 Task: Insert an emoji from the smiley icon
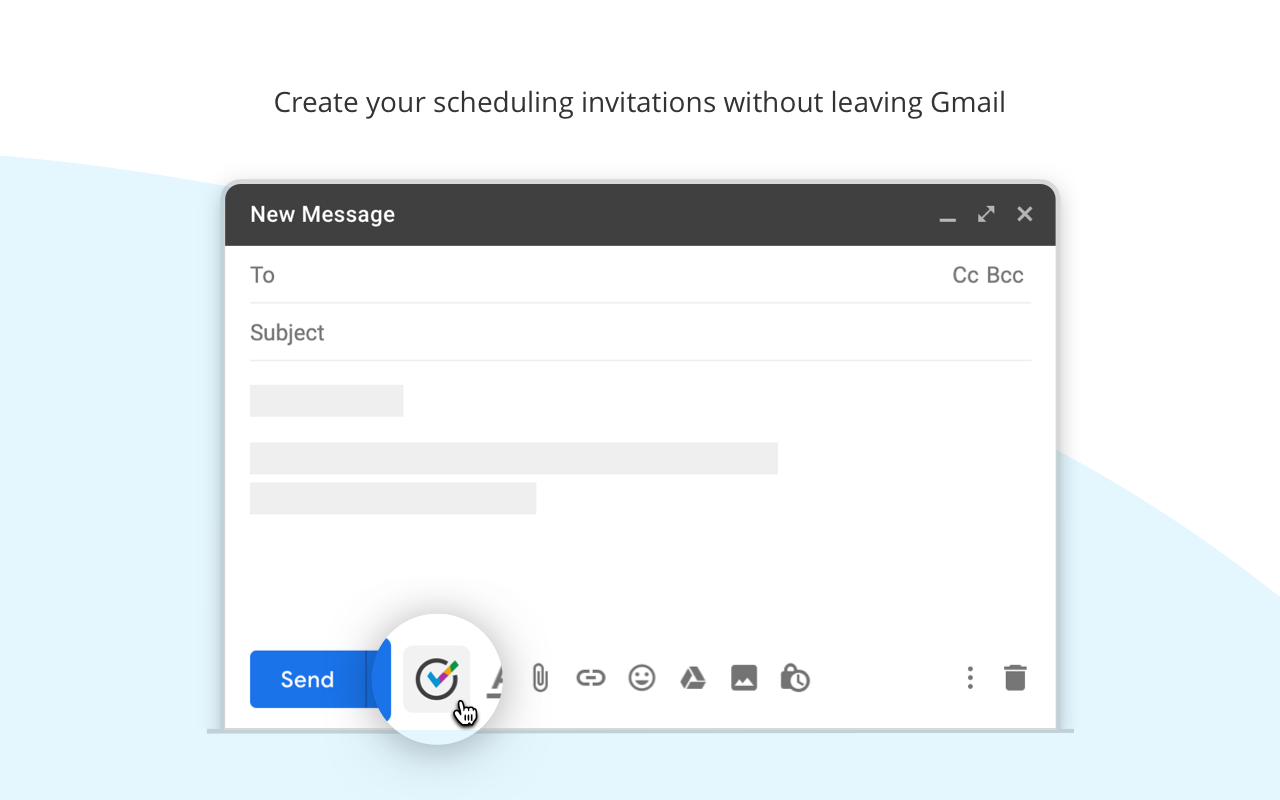pyautogui.click(x=641, y=677)
